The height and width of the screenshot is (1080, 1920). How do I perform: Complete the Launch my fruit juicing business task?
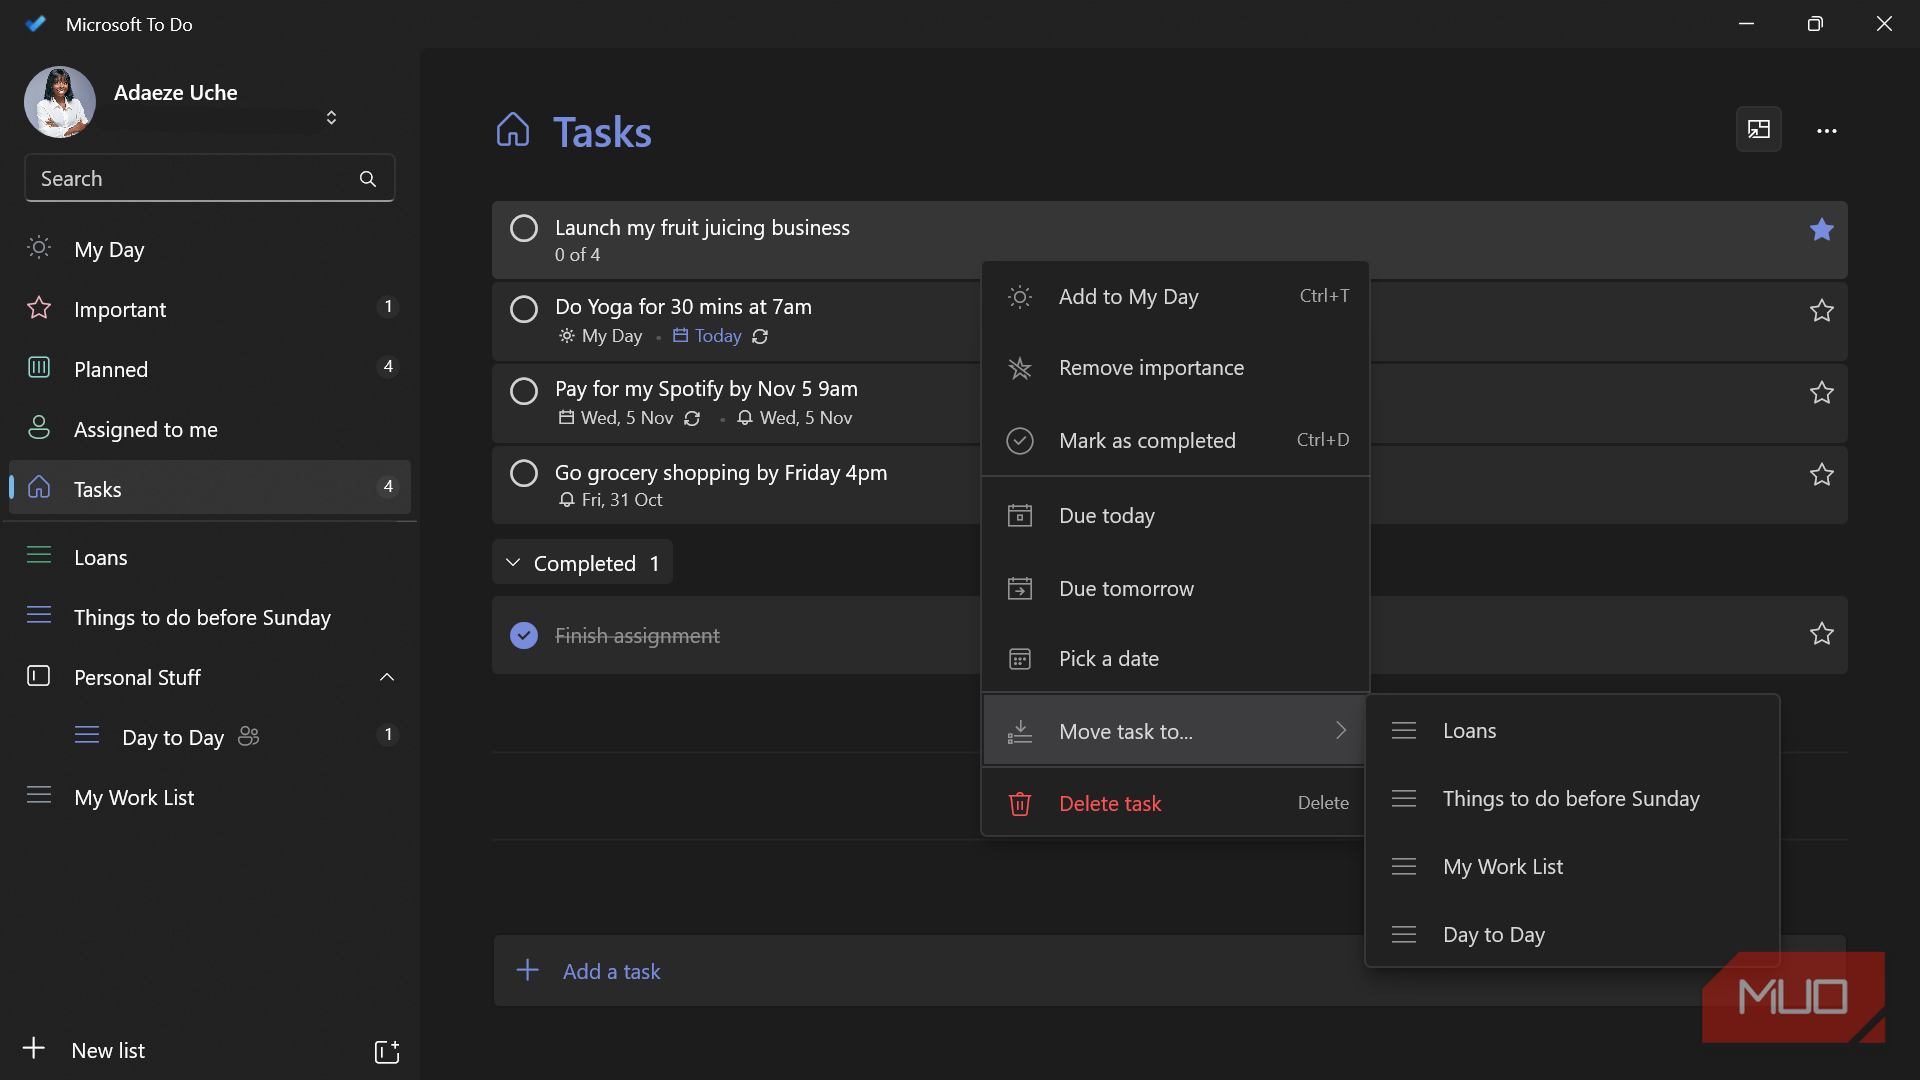(524, 229)
